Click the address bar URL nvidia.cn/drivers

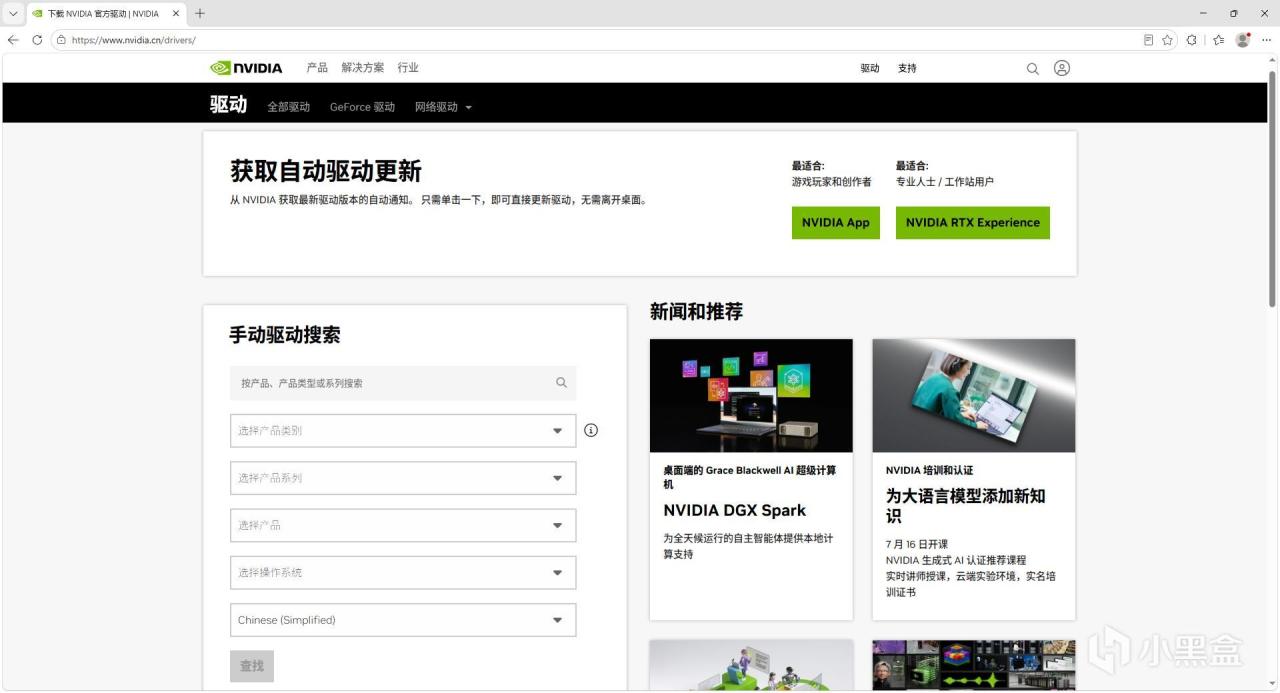tap(133, 40)
